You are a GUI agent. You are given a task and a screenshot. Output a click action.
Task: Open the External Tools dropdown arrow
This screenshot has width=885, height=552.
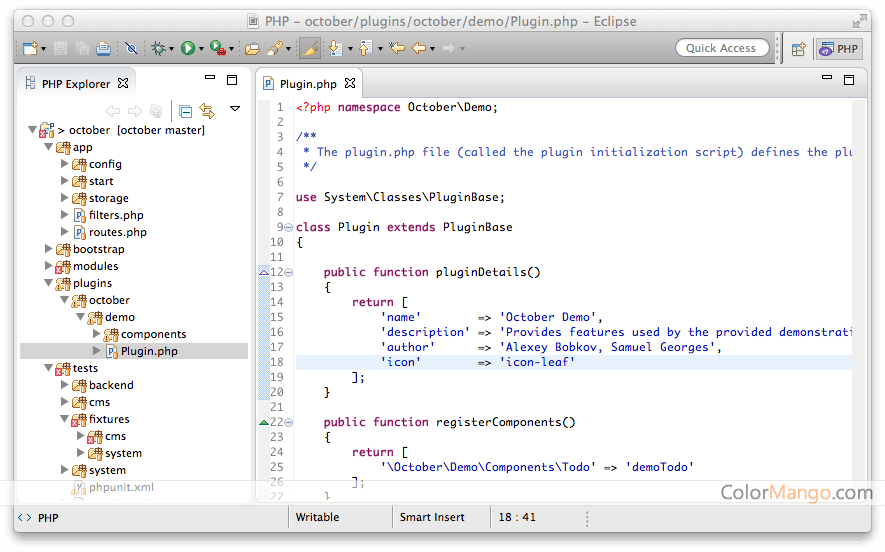point(231,49)
